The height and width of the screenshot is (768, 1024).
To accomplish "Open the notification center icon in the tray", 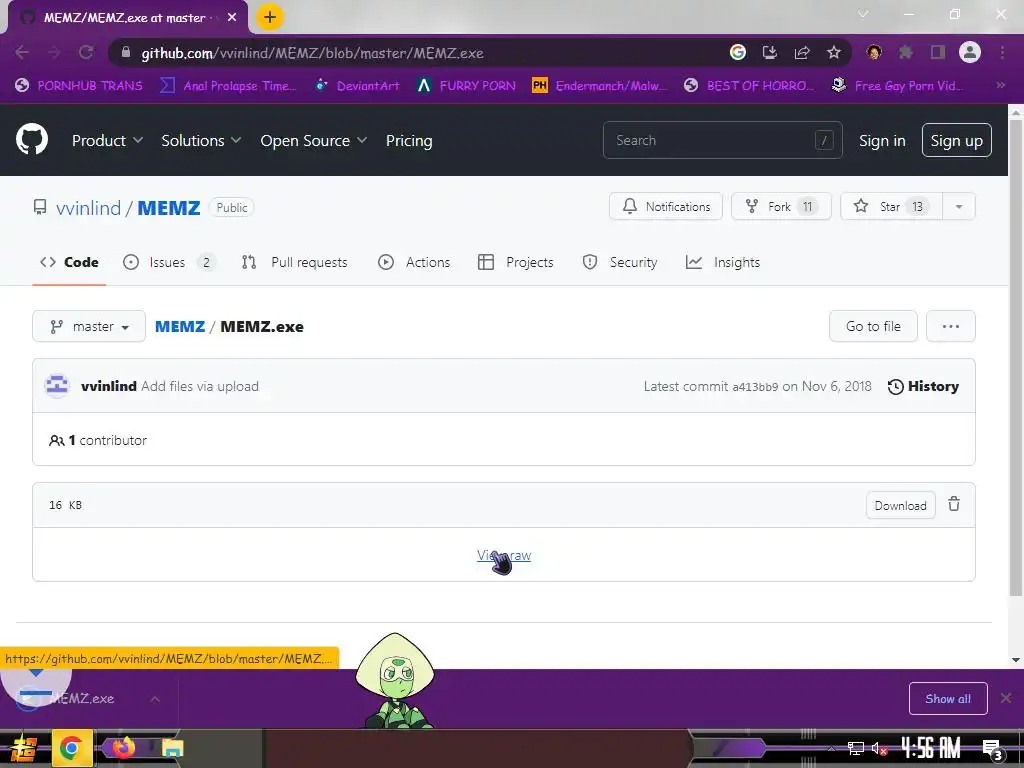I will pyautogui.click(x=993, y=749).
